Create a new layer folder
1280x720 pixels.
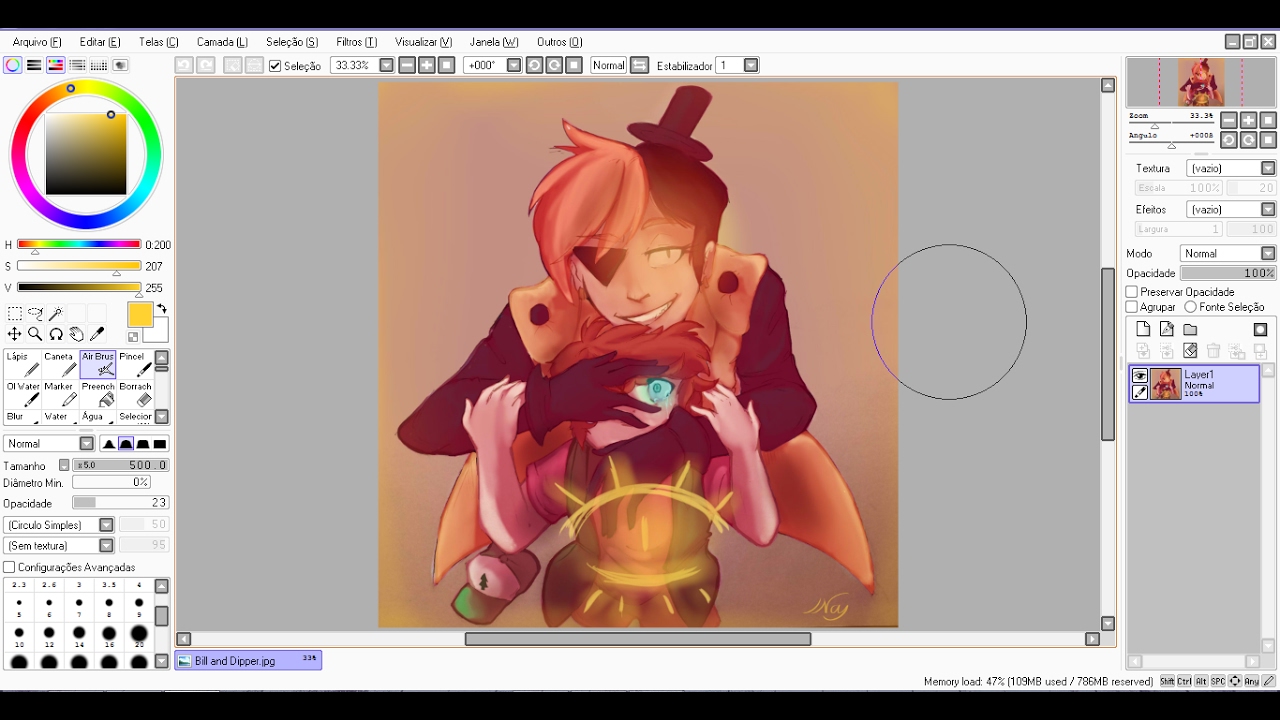click(x=1190, y=329)
